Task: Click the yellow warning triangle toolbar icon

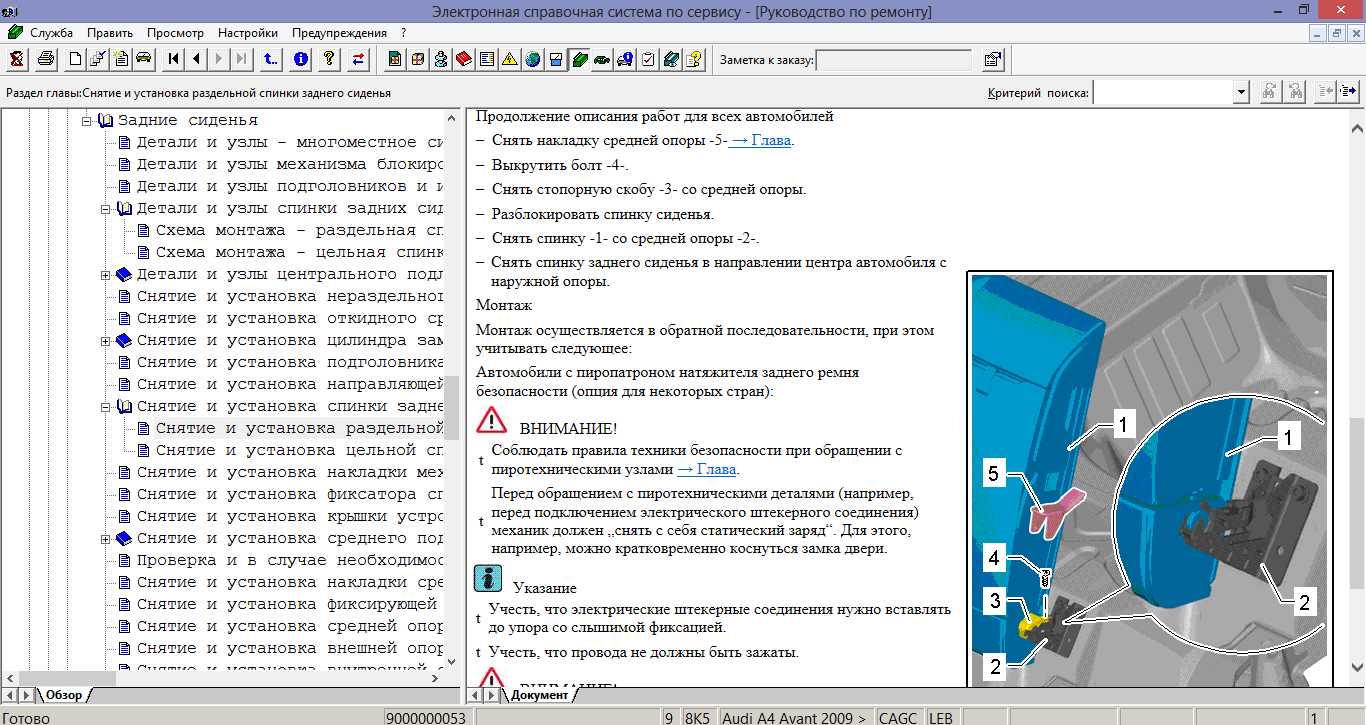Action: [x=510, y=59]
